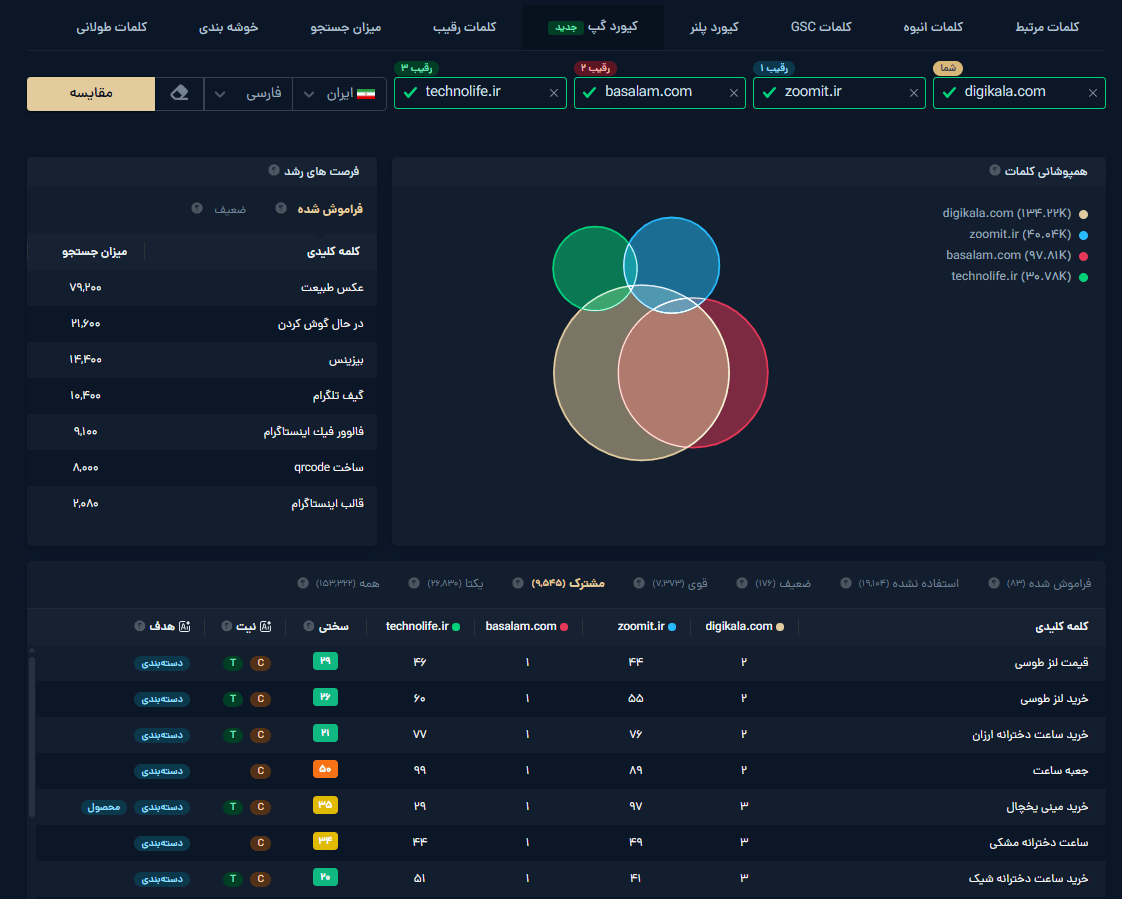Image resolution: width=1122 pixels, height=899 pixels.
Task: Select ضعیف tab in growth opportunities
Action: pyautogui.click(x=230, y=209)
